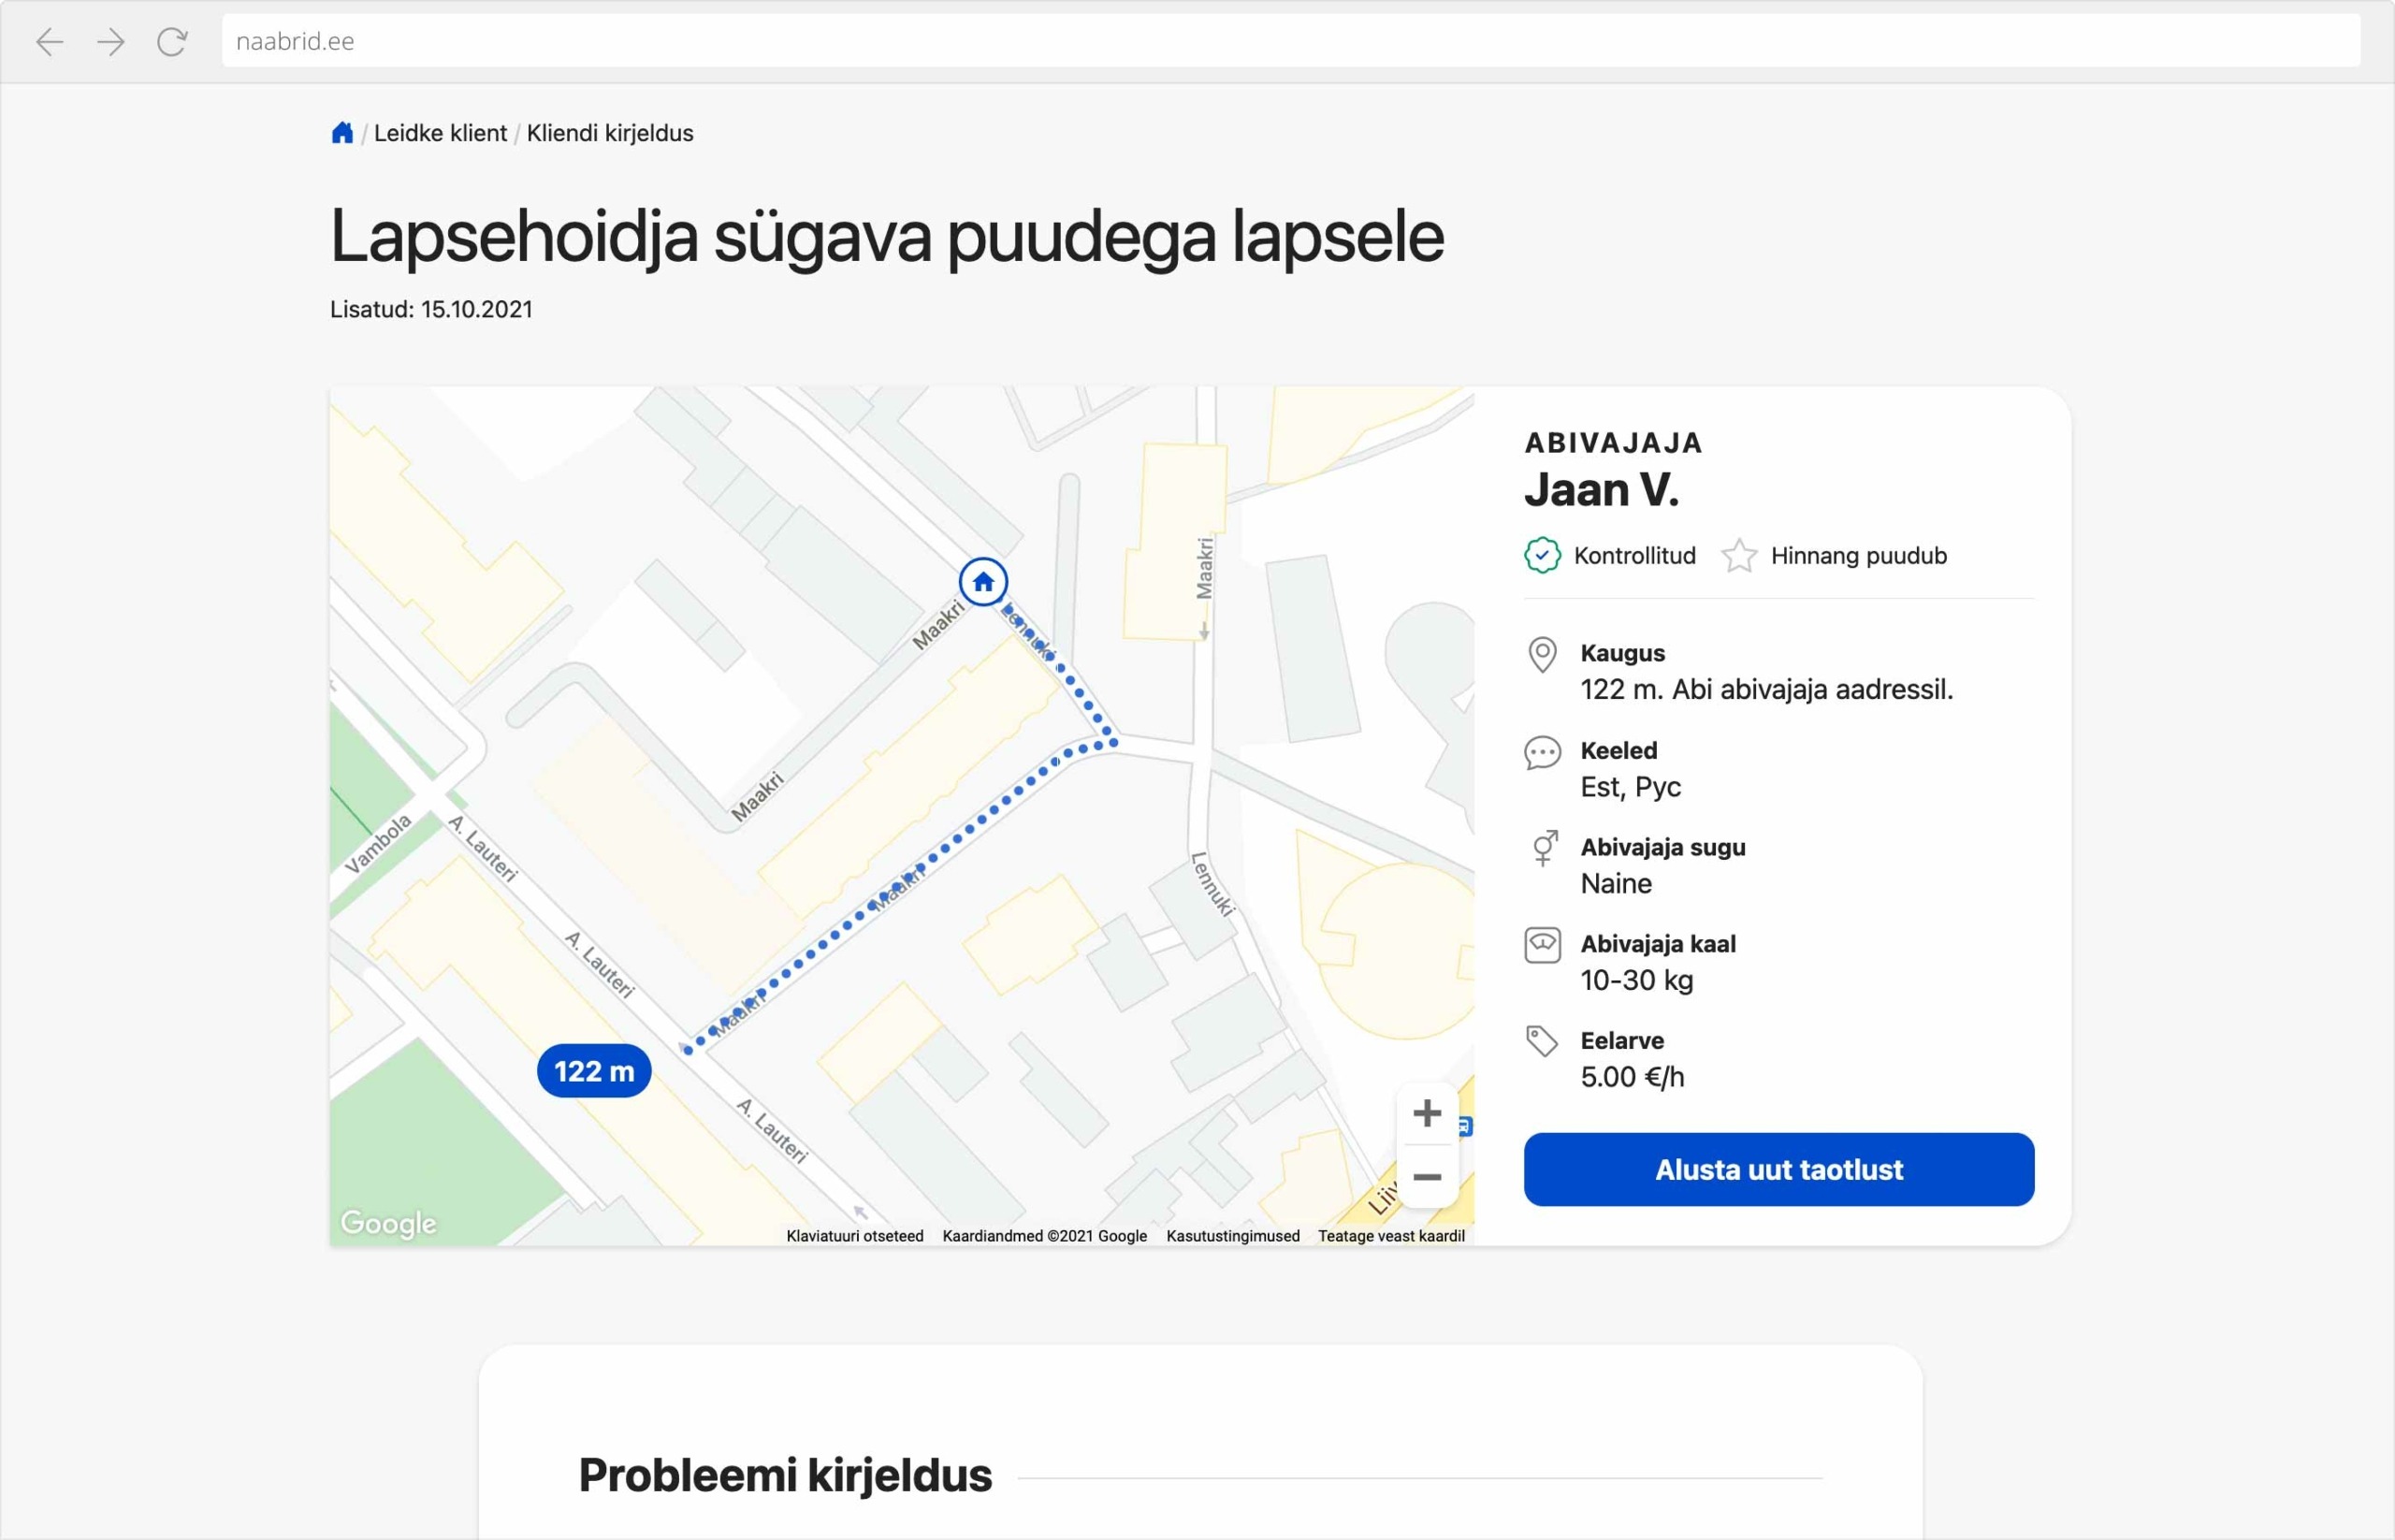Screen dimensions: 2395x1540
Task: Open Klaviatuuri otseteed in the map footer
Action: 855,1235
